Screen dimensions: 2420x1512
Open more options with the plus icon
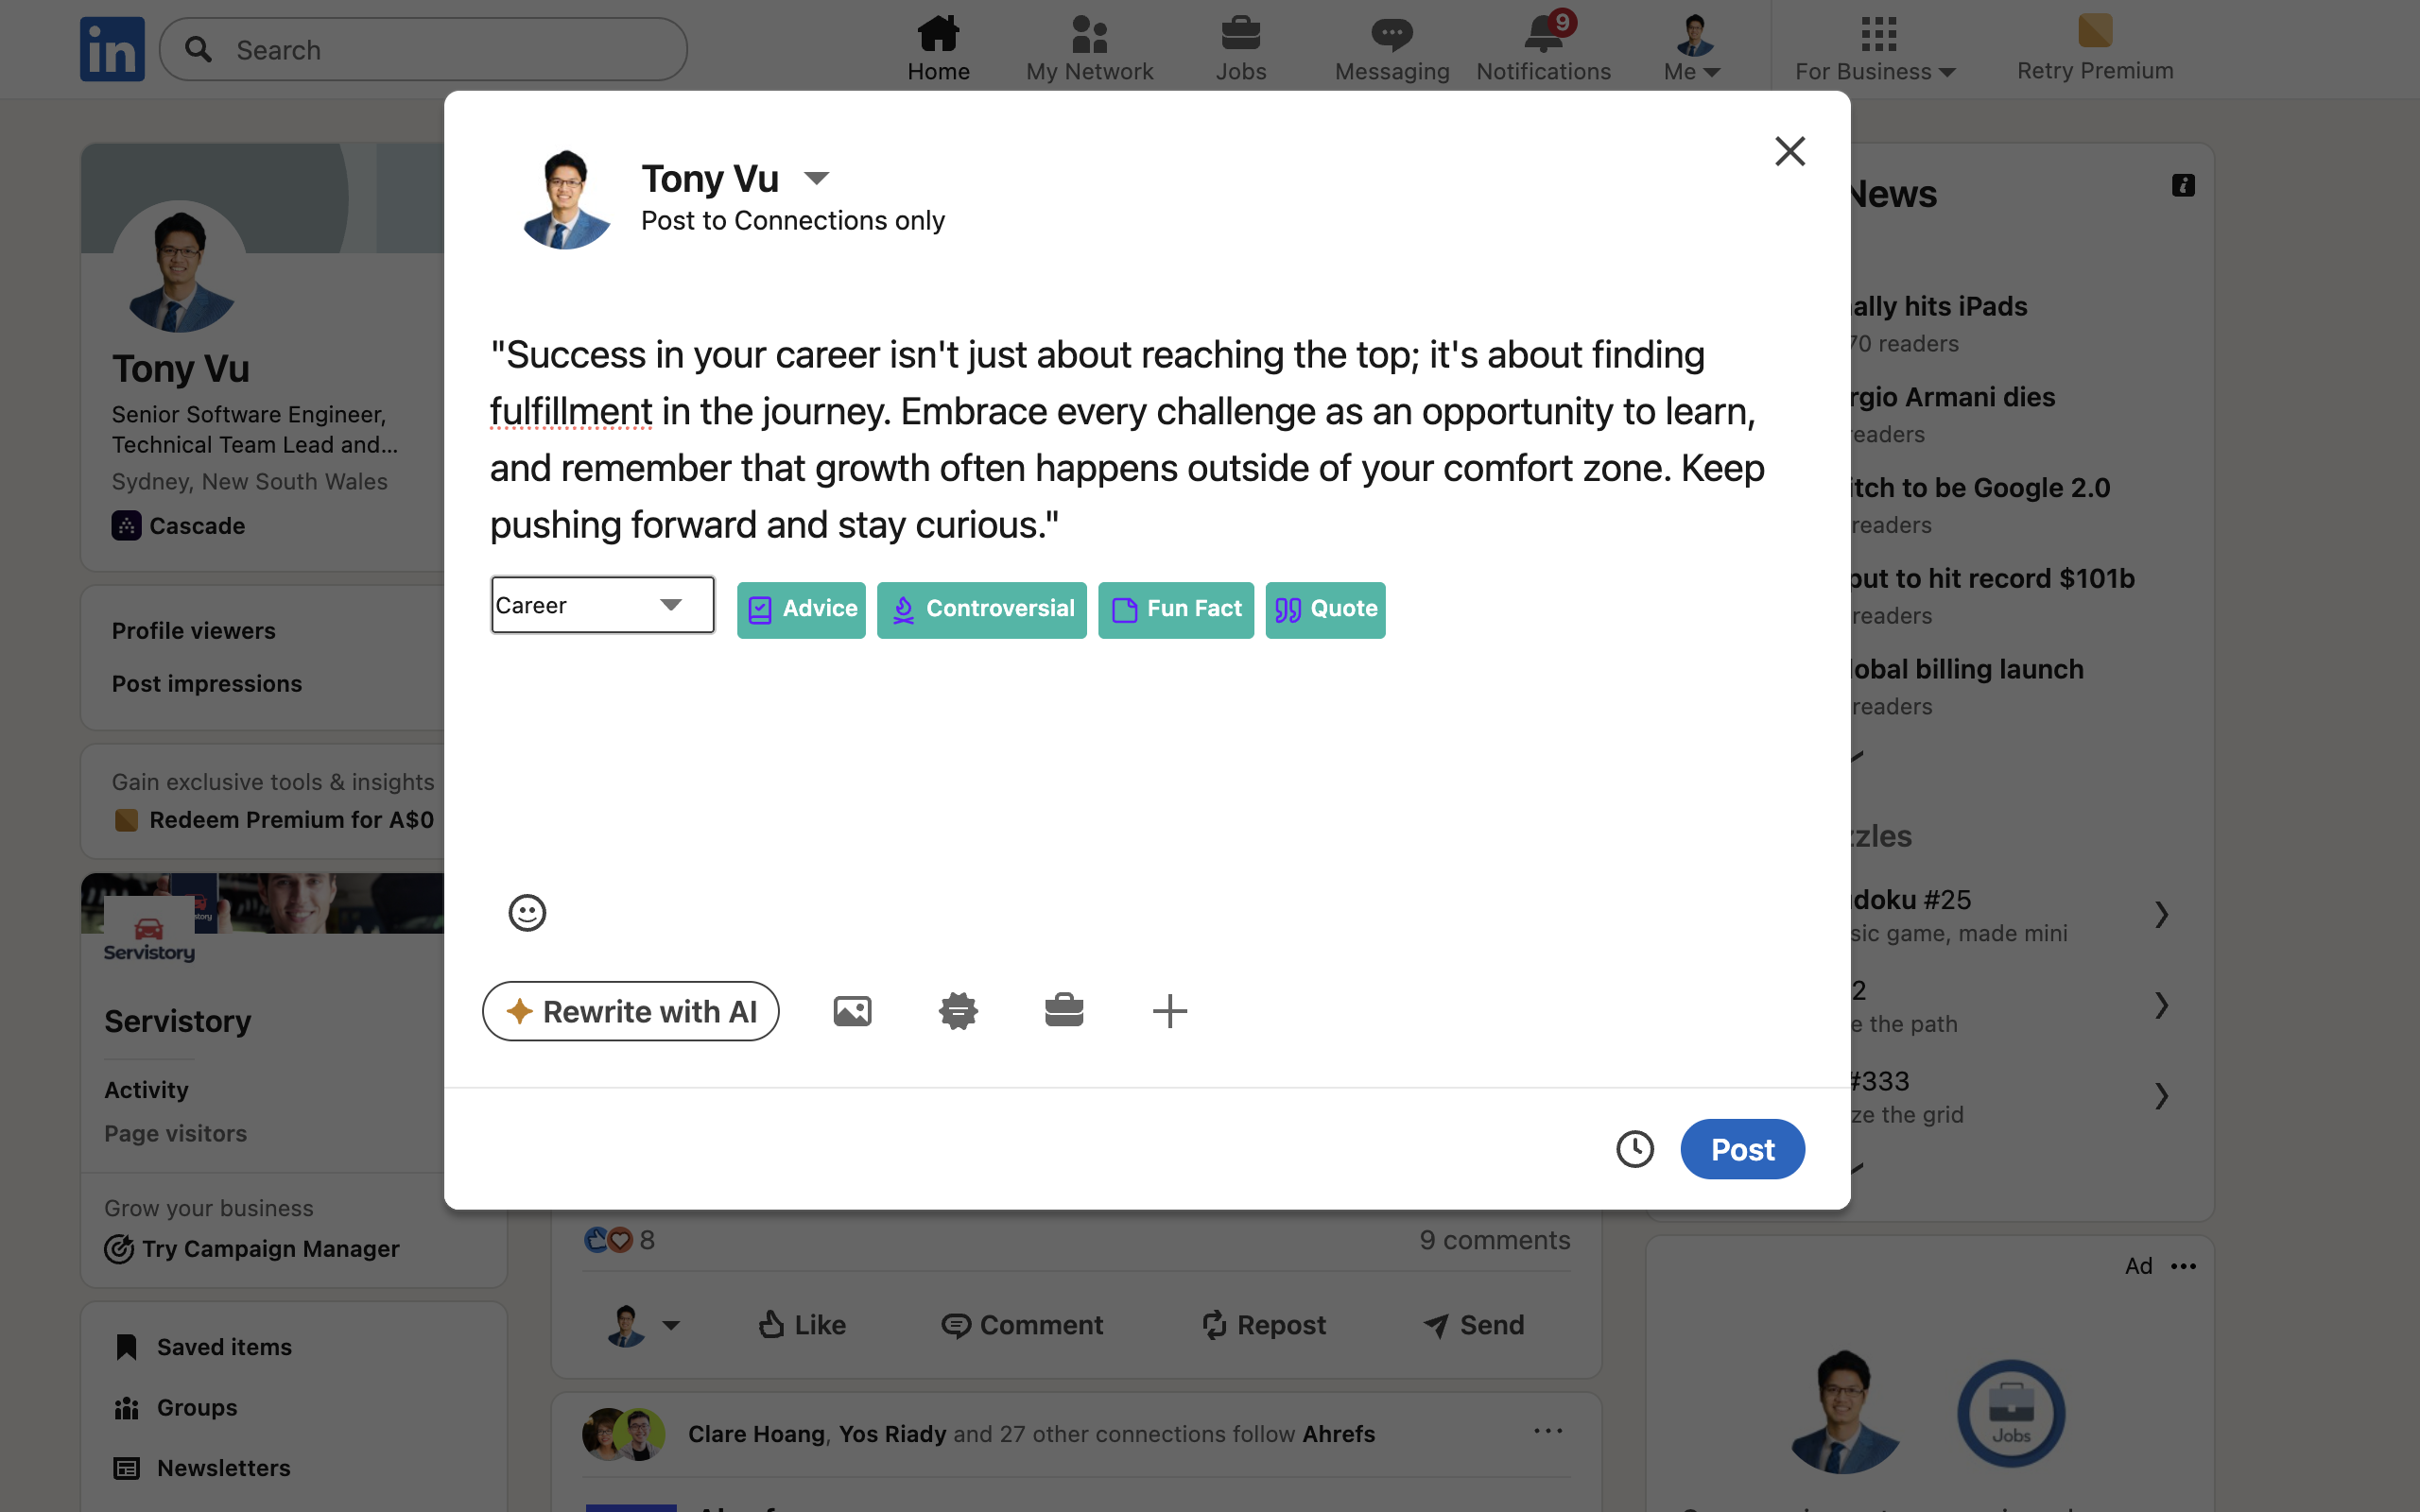point(1169,1011)
